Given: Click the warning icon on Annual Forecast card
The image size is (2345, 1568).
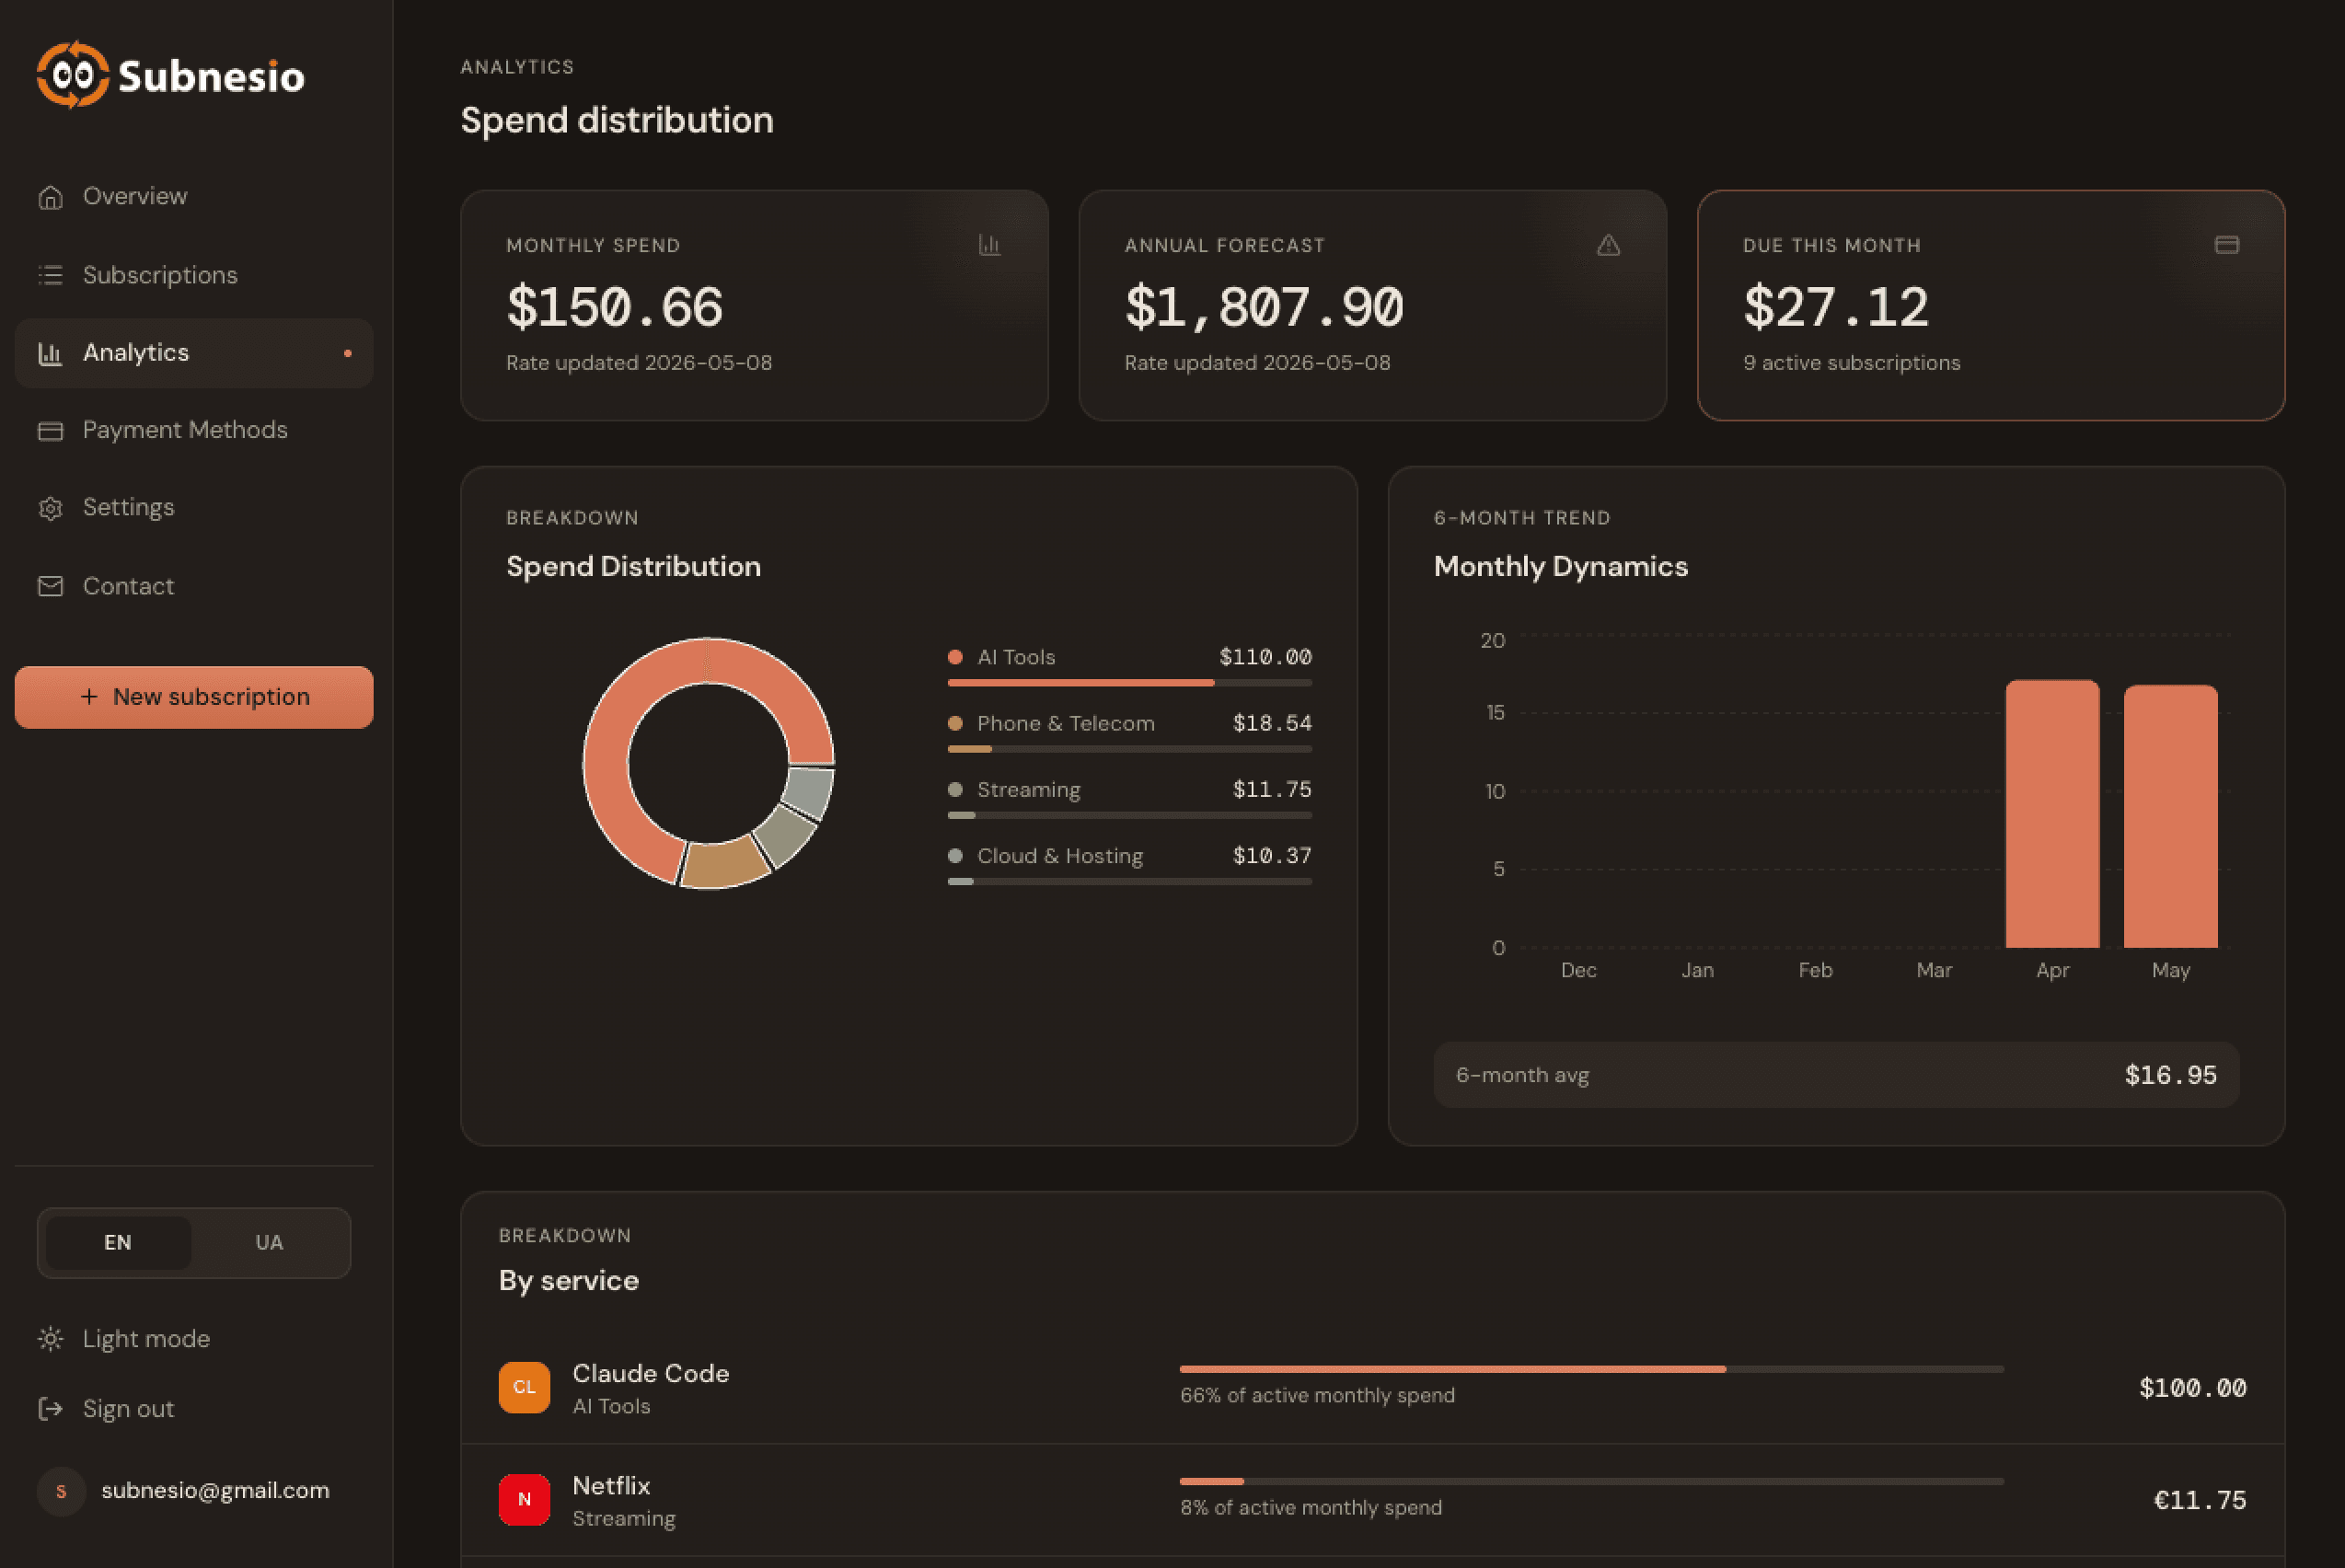Looking at the screenshot, I should point(1608,245).
